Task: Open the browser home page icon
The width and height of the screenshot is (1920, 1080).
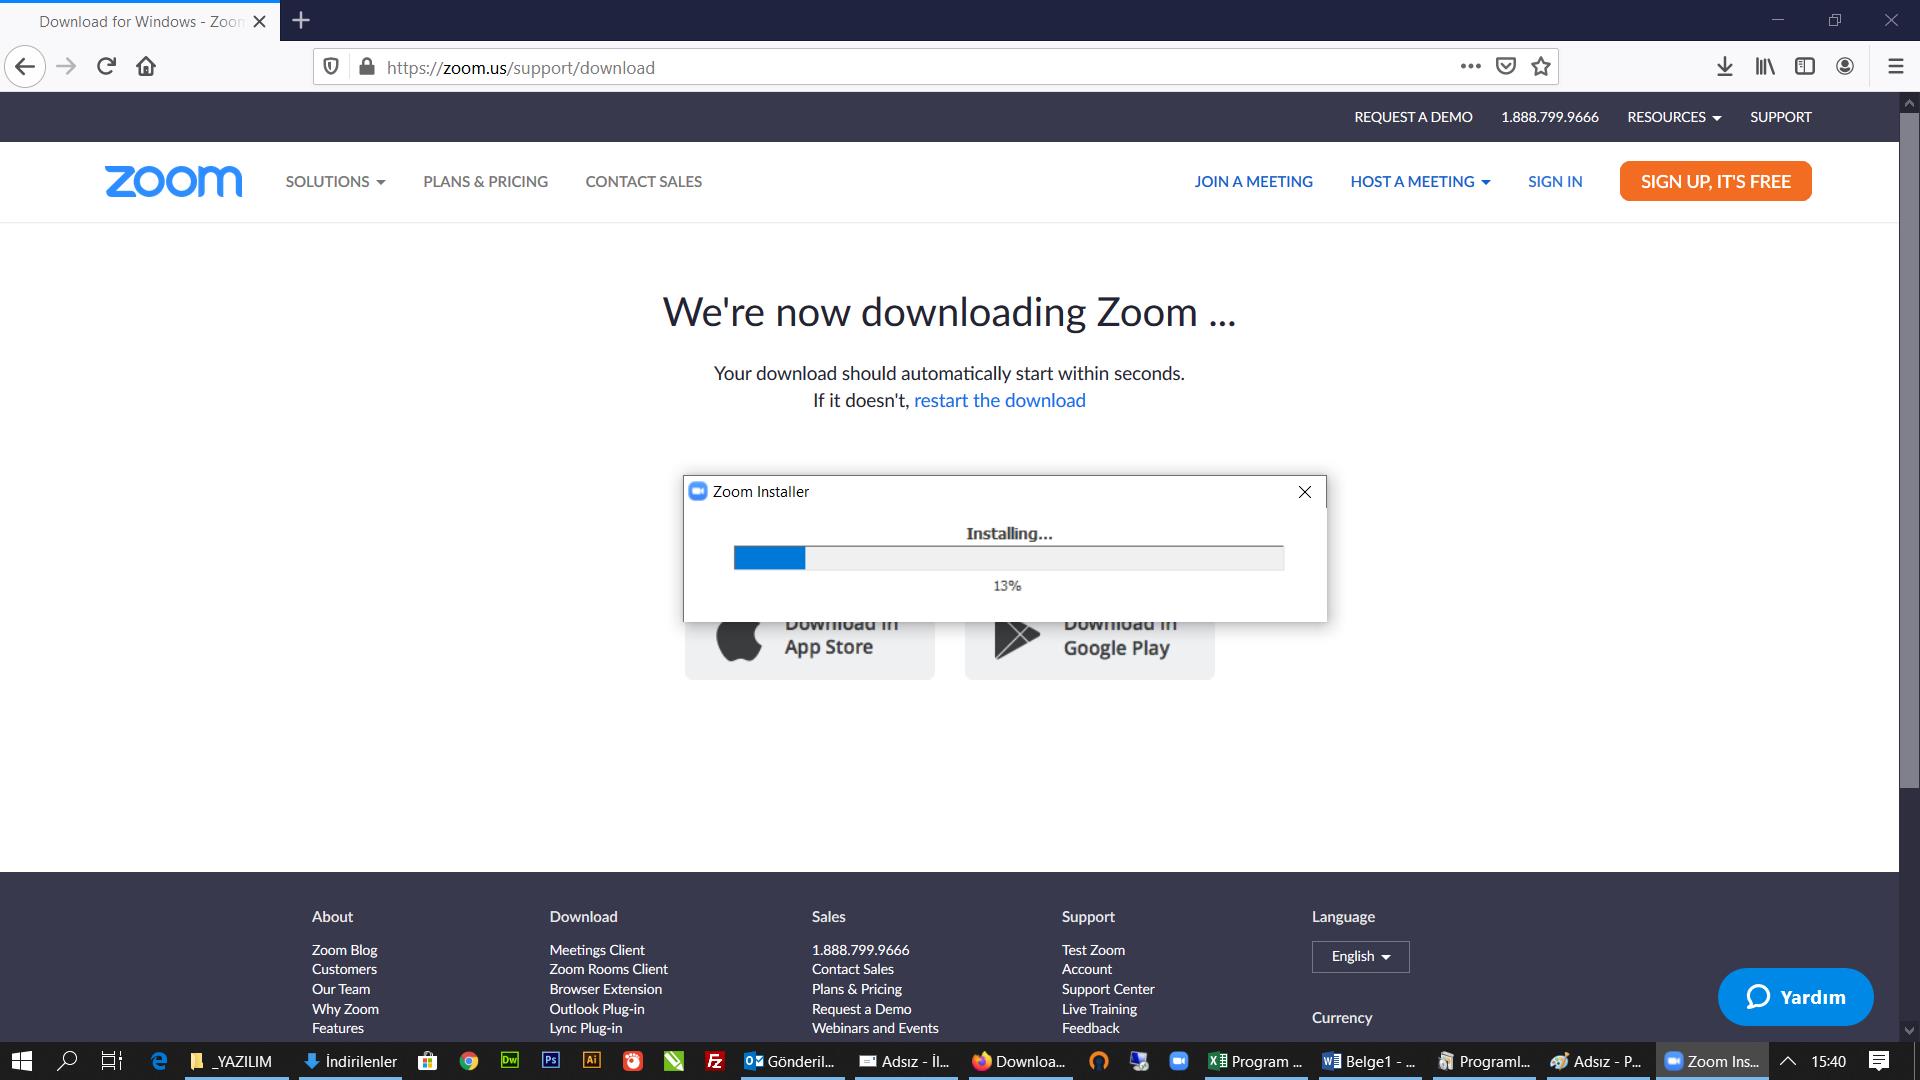Action: [146, 67]
